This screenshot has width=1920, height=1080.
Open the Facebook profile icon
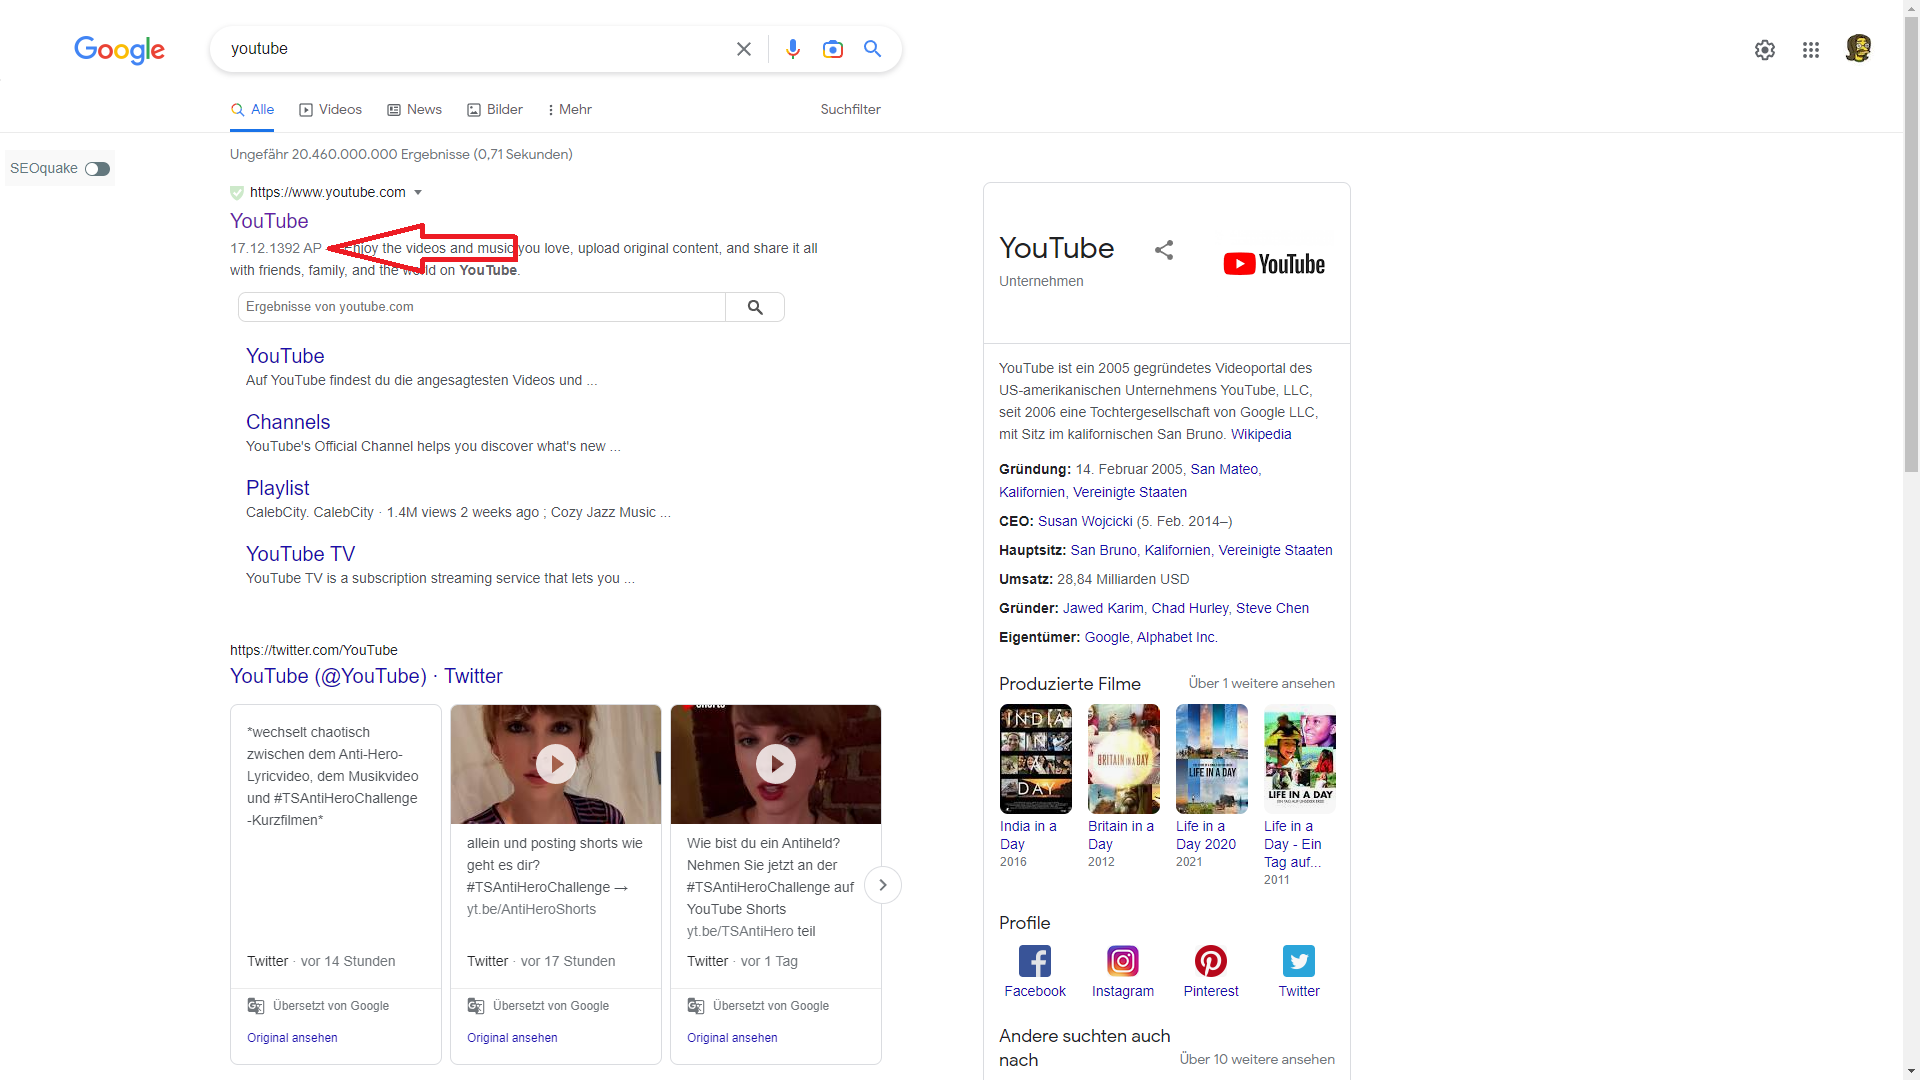point(1035,961)
